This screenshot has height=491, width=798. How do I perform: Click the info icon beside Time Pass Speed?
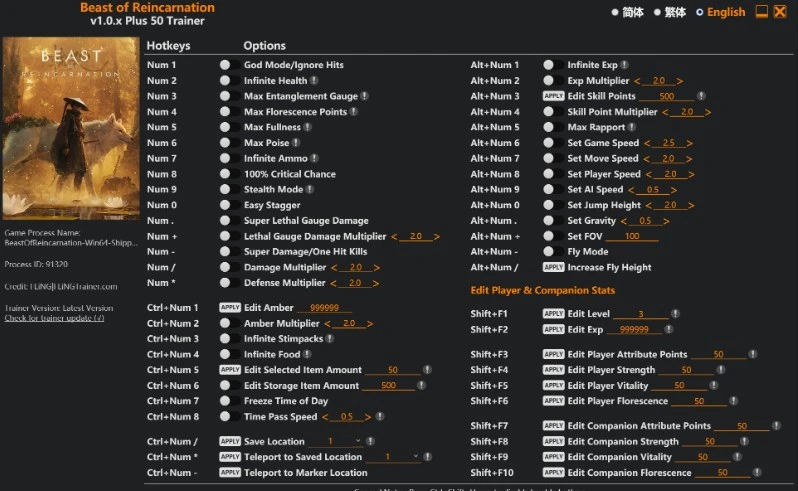coord(380,416)
